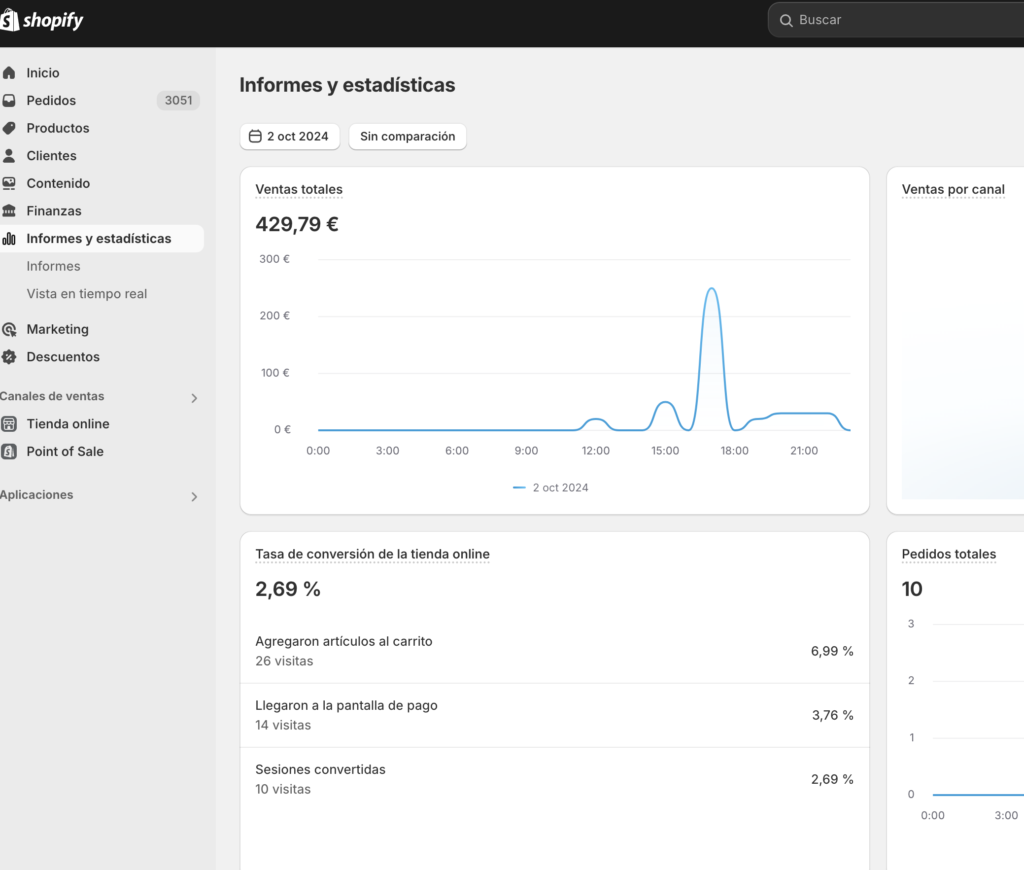Click the 2,69 % conversion rate headline
This screenshot has height=870, width=1024.
click(288, 589)
